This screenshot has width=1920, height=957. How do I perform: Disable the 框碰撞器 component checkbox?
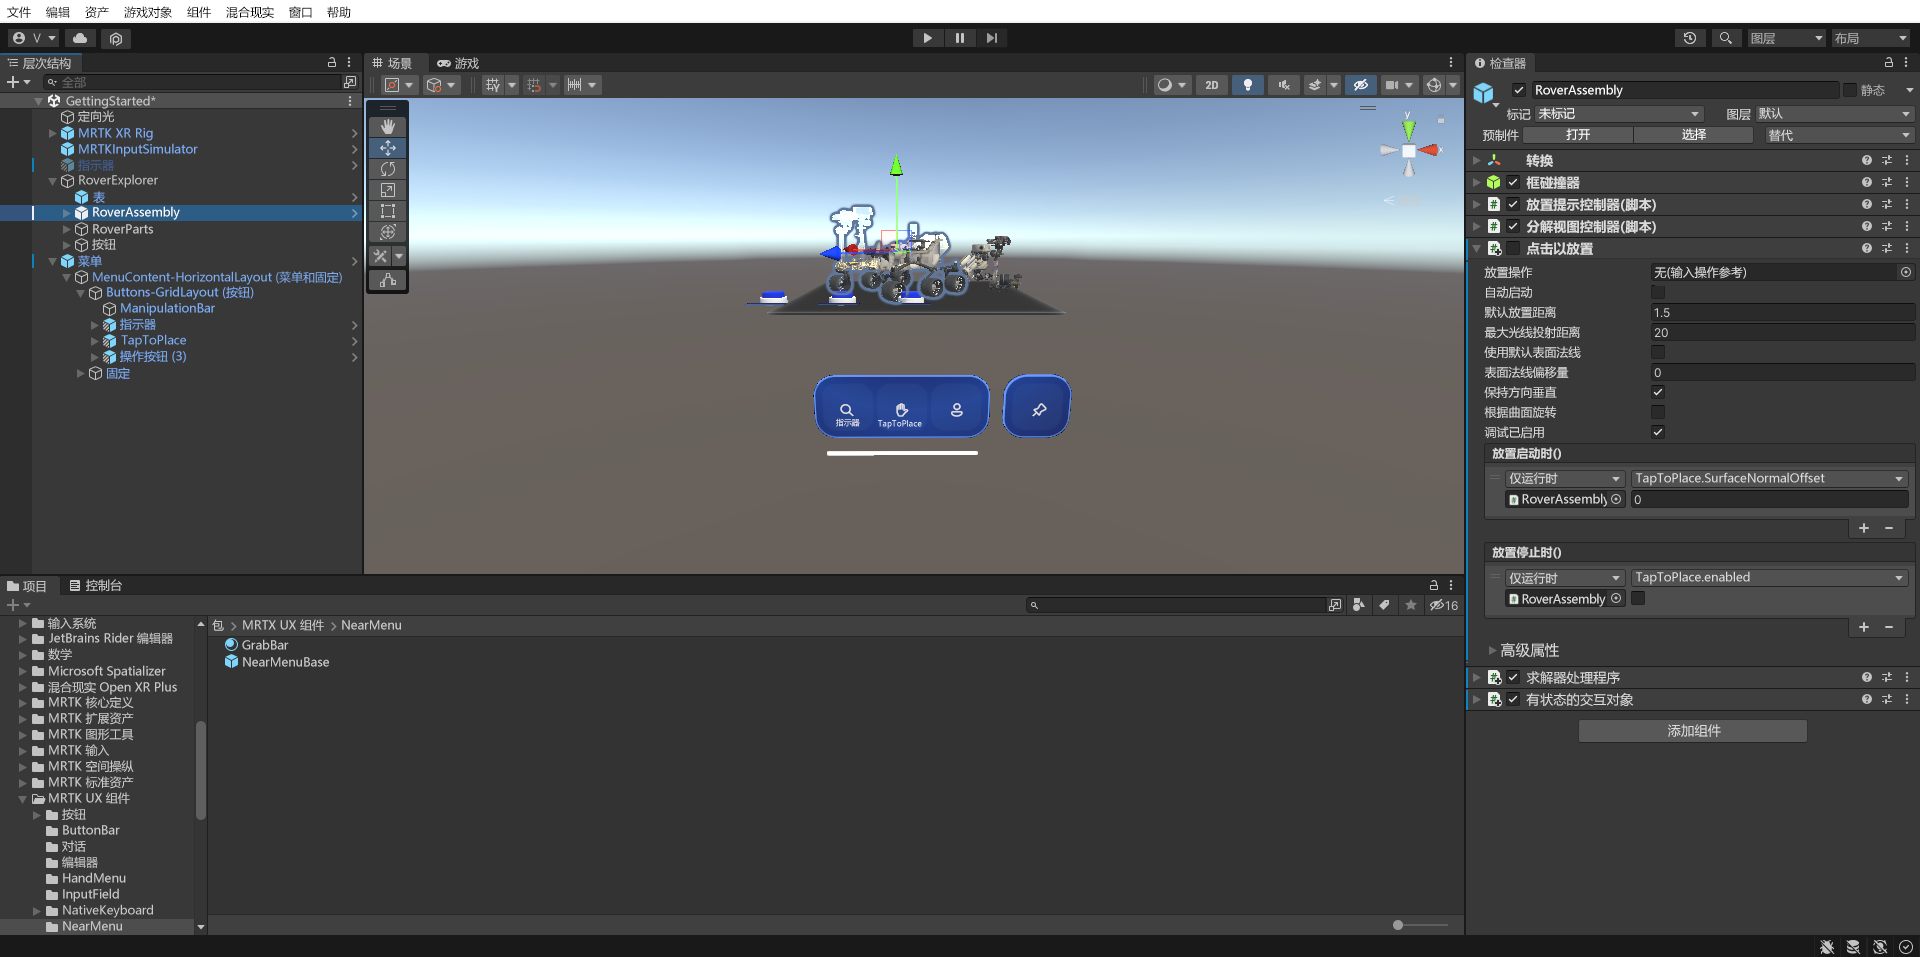coord(1513,182)
